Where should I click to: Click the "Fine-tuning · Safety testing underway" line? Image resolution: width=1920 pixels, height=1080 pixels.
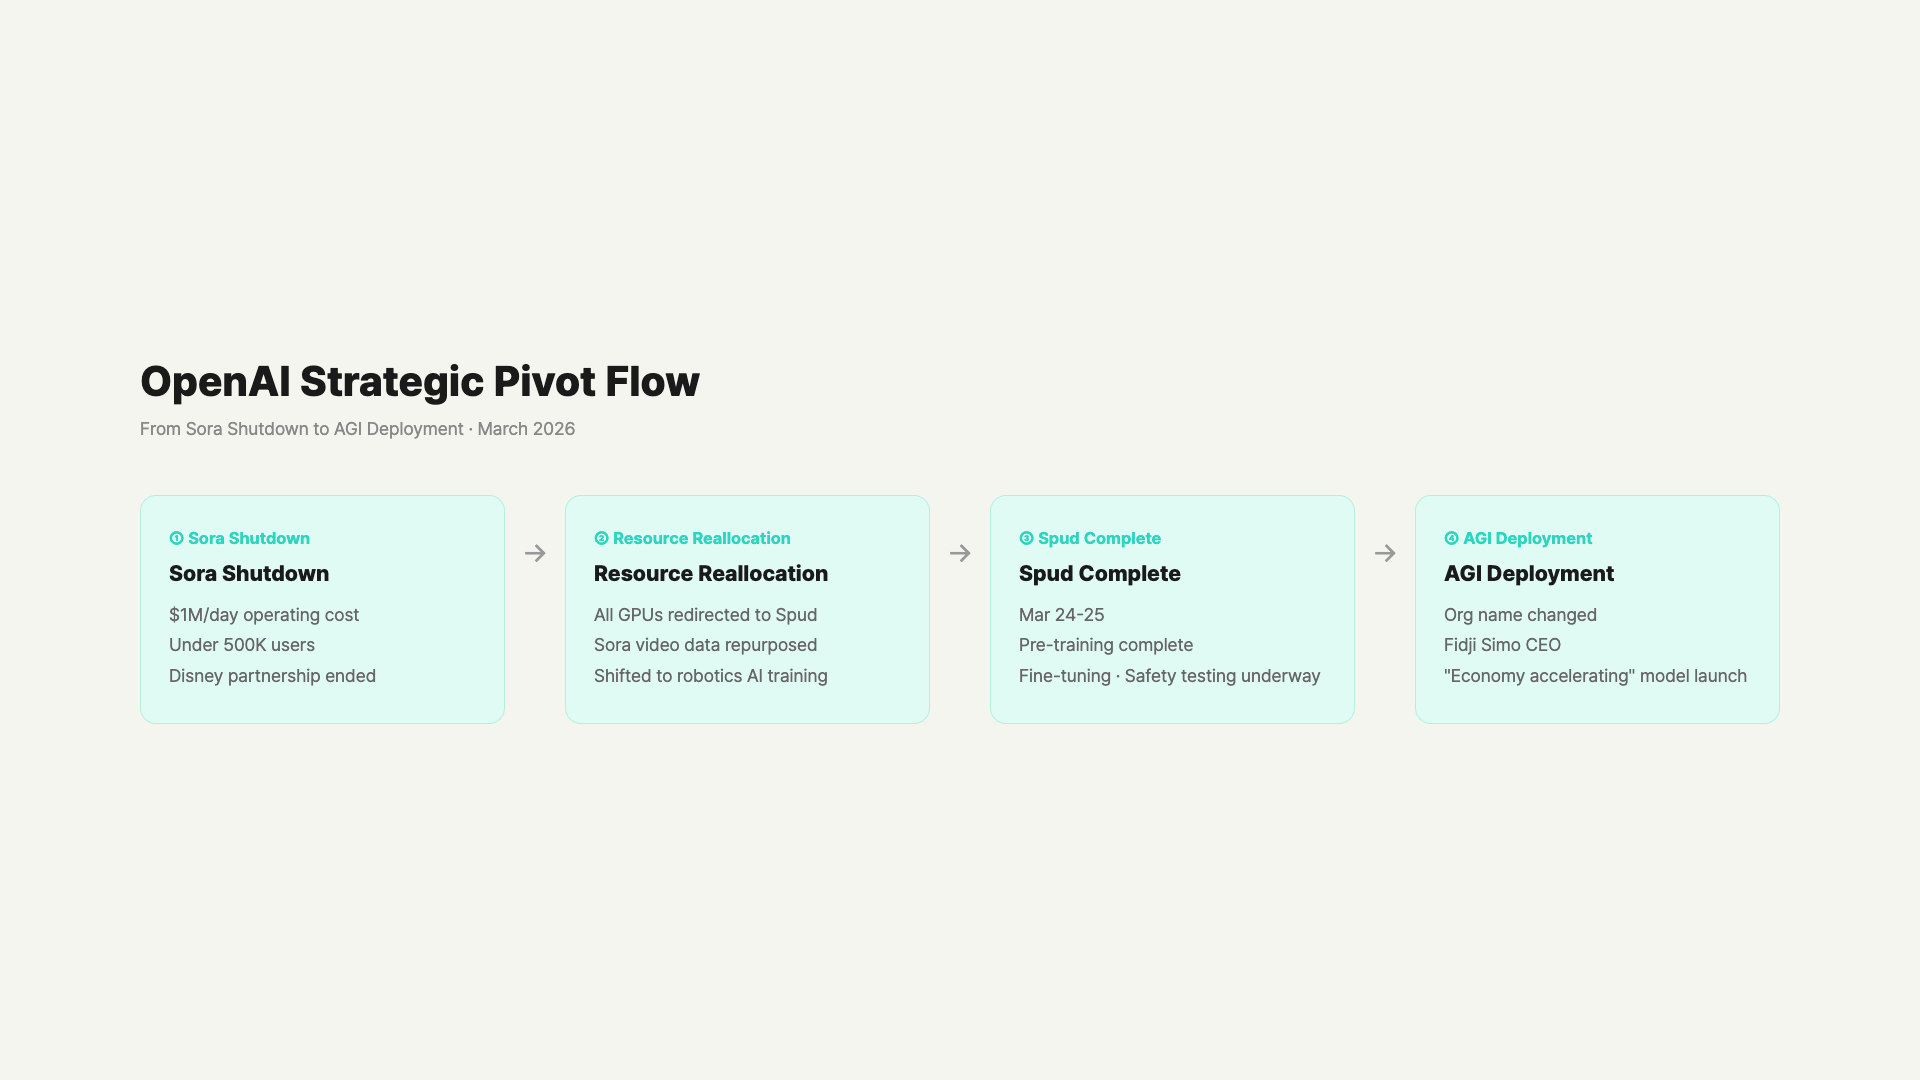[x=1169, y=676]
